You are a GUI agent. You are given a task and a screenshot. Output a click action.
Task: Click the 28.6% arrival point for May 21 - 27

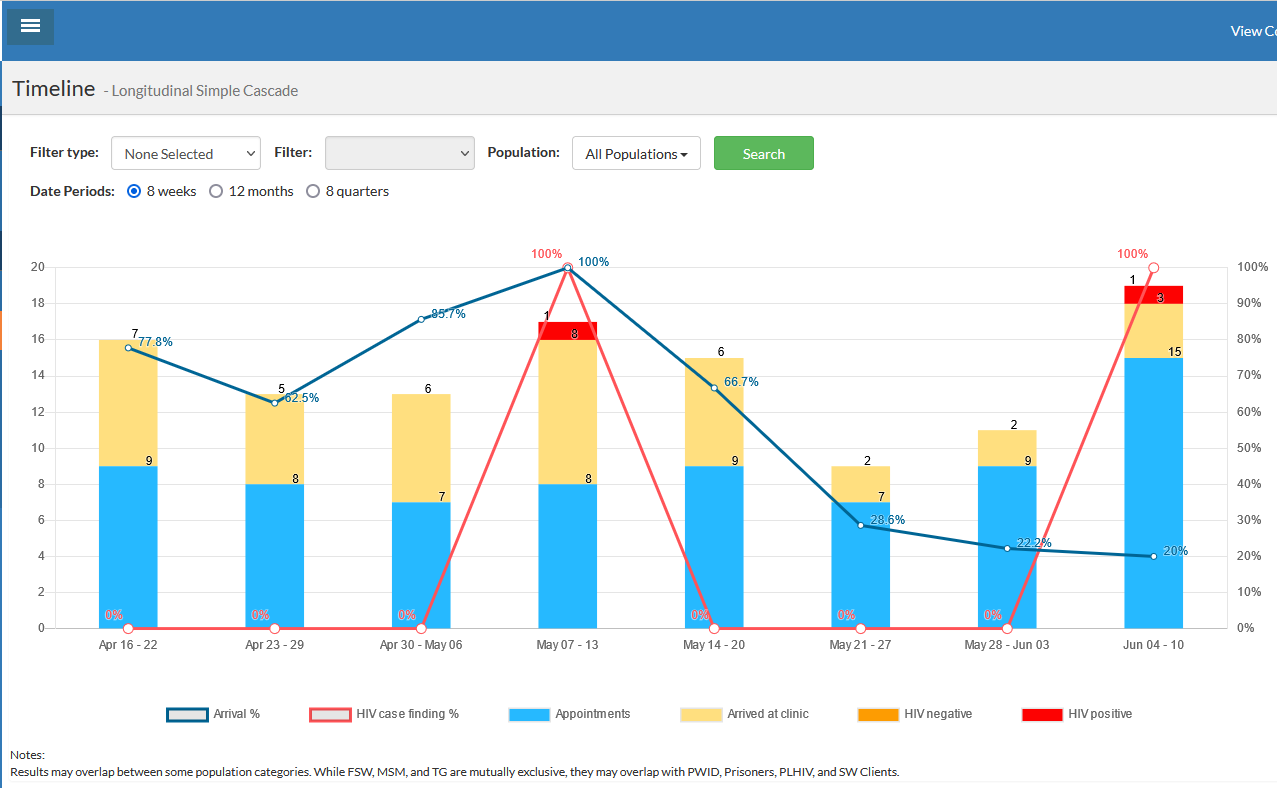tap(860, 525)
